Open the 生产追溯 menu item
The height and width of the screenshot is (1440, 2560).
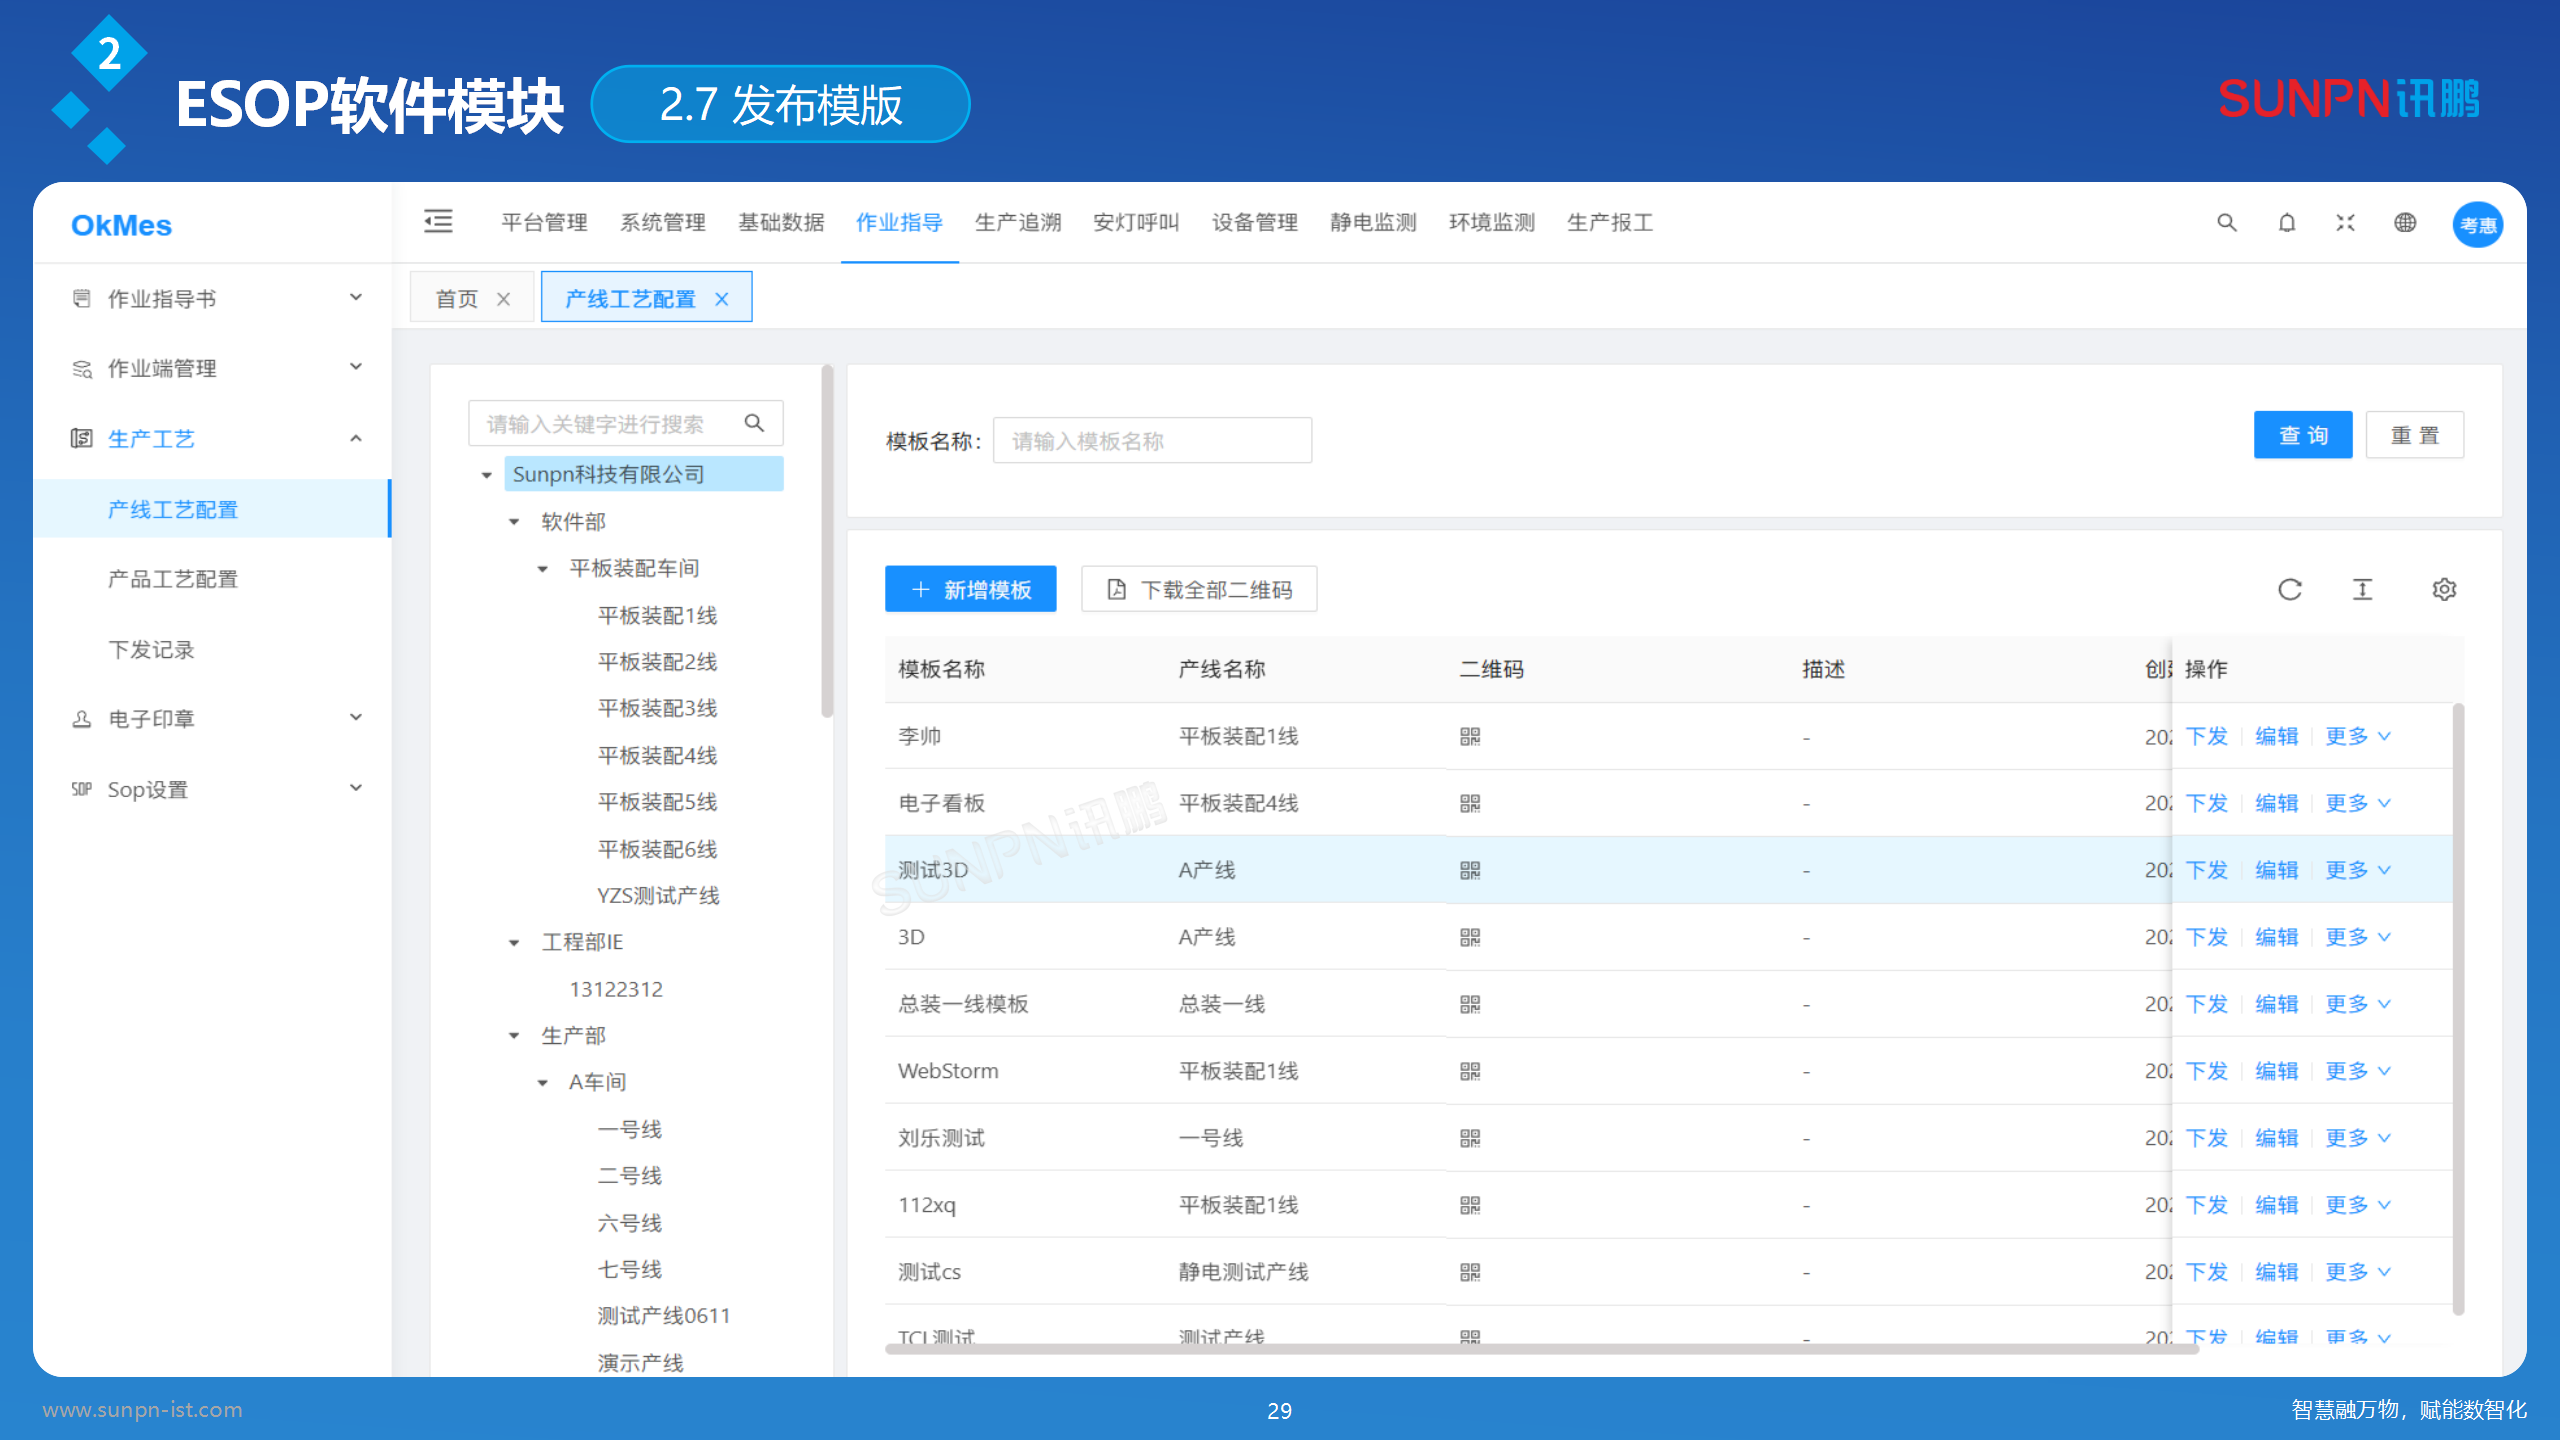(x=1017, y=222)
